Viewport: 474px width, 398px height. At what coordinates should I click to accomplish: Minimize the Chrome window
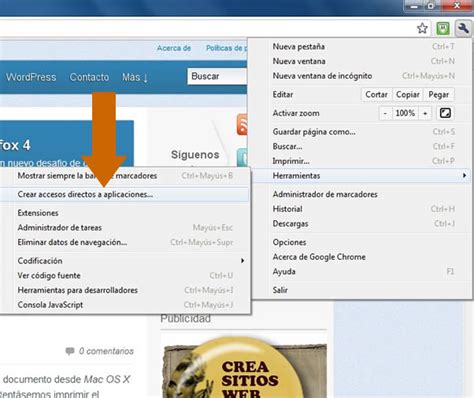tap(414, 6)
